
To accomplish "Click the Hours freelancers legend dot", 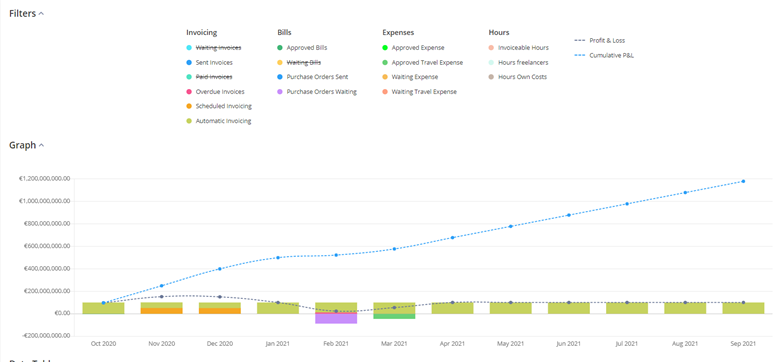I will (x=491, y=62).
